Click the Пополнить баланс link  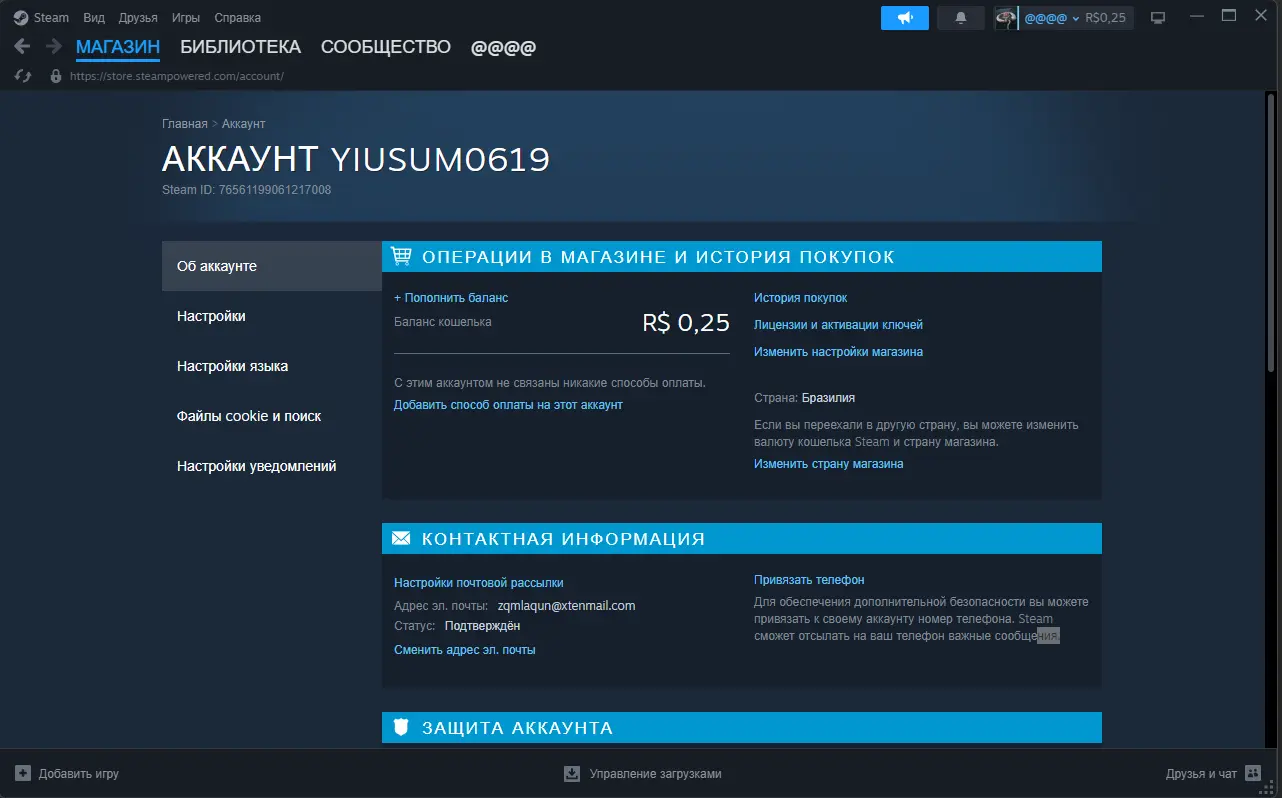(x=451, y=298)
